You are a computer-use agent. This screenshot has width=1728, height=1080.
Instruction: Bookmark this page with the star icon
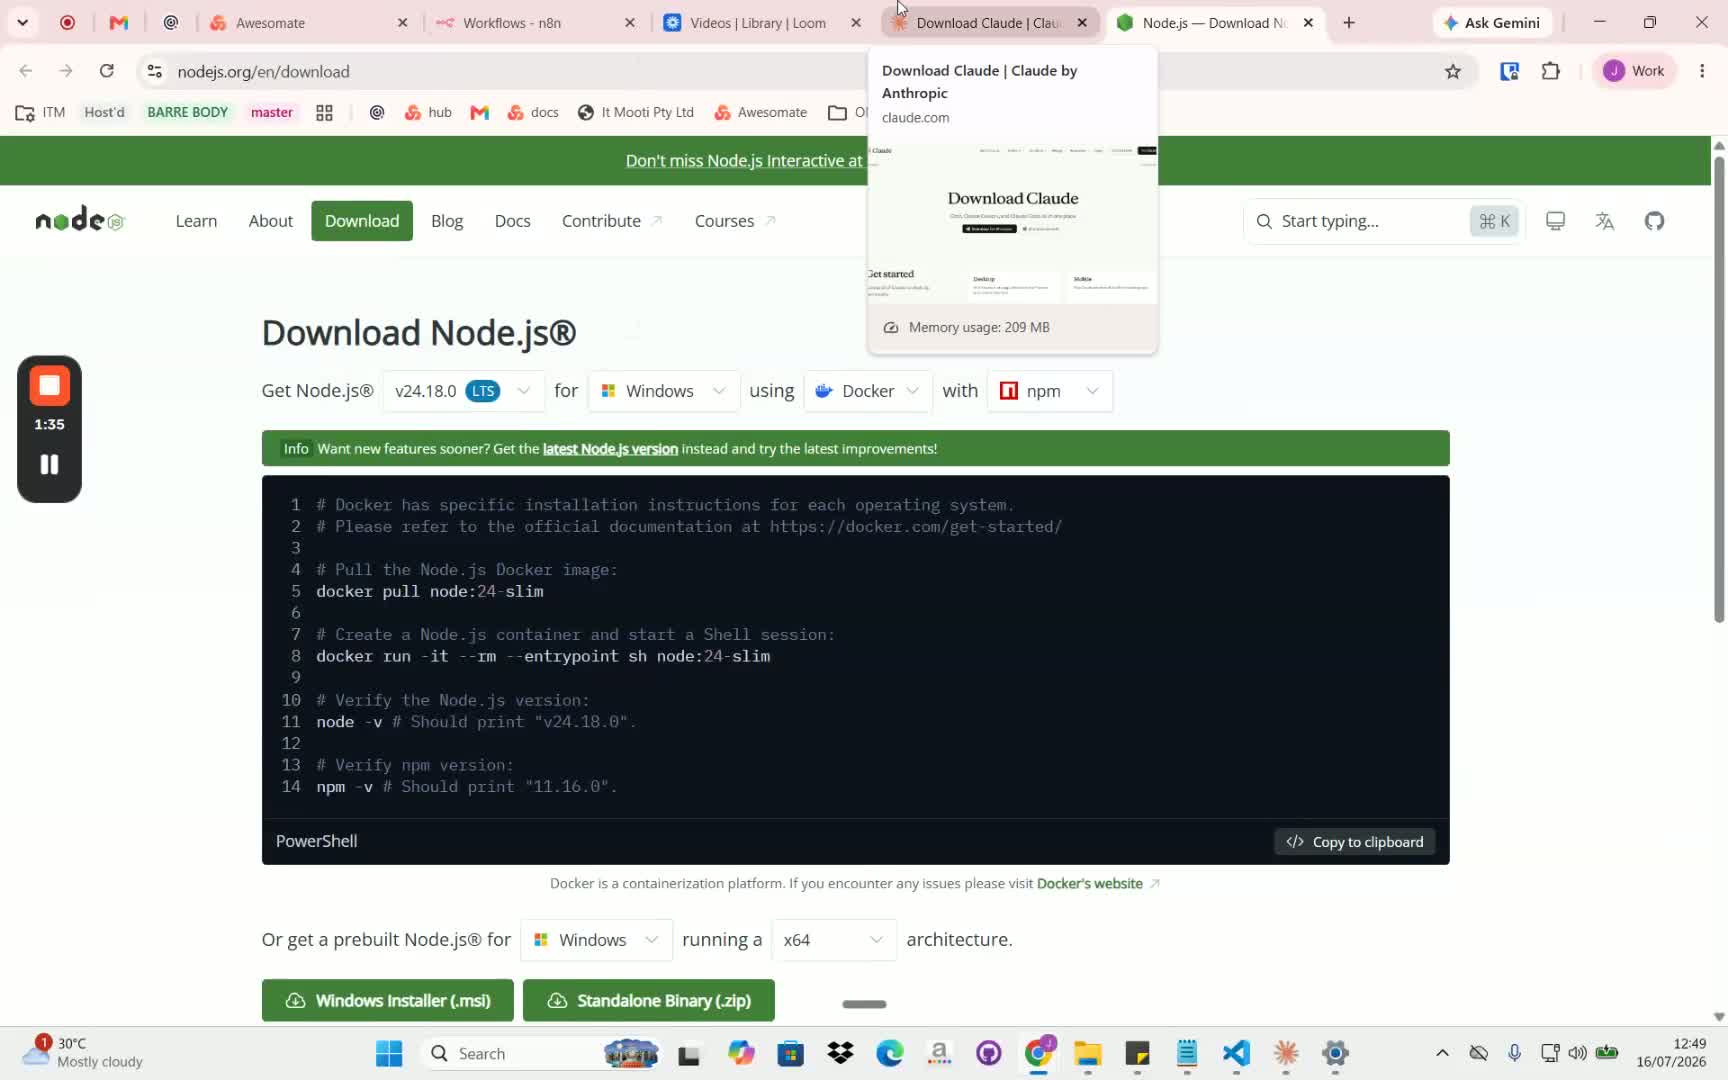1453,71
